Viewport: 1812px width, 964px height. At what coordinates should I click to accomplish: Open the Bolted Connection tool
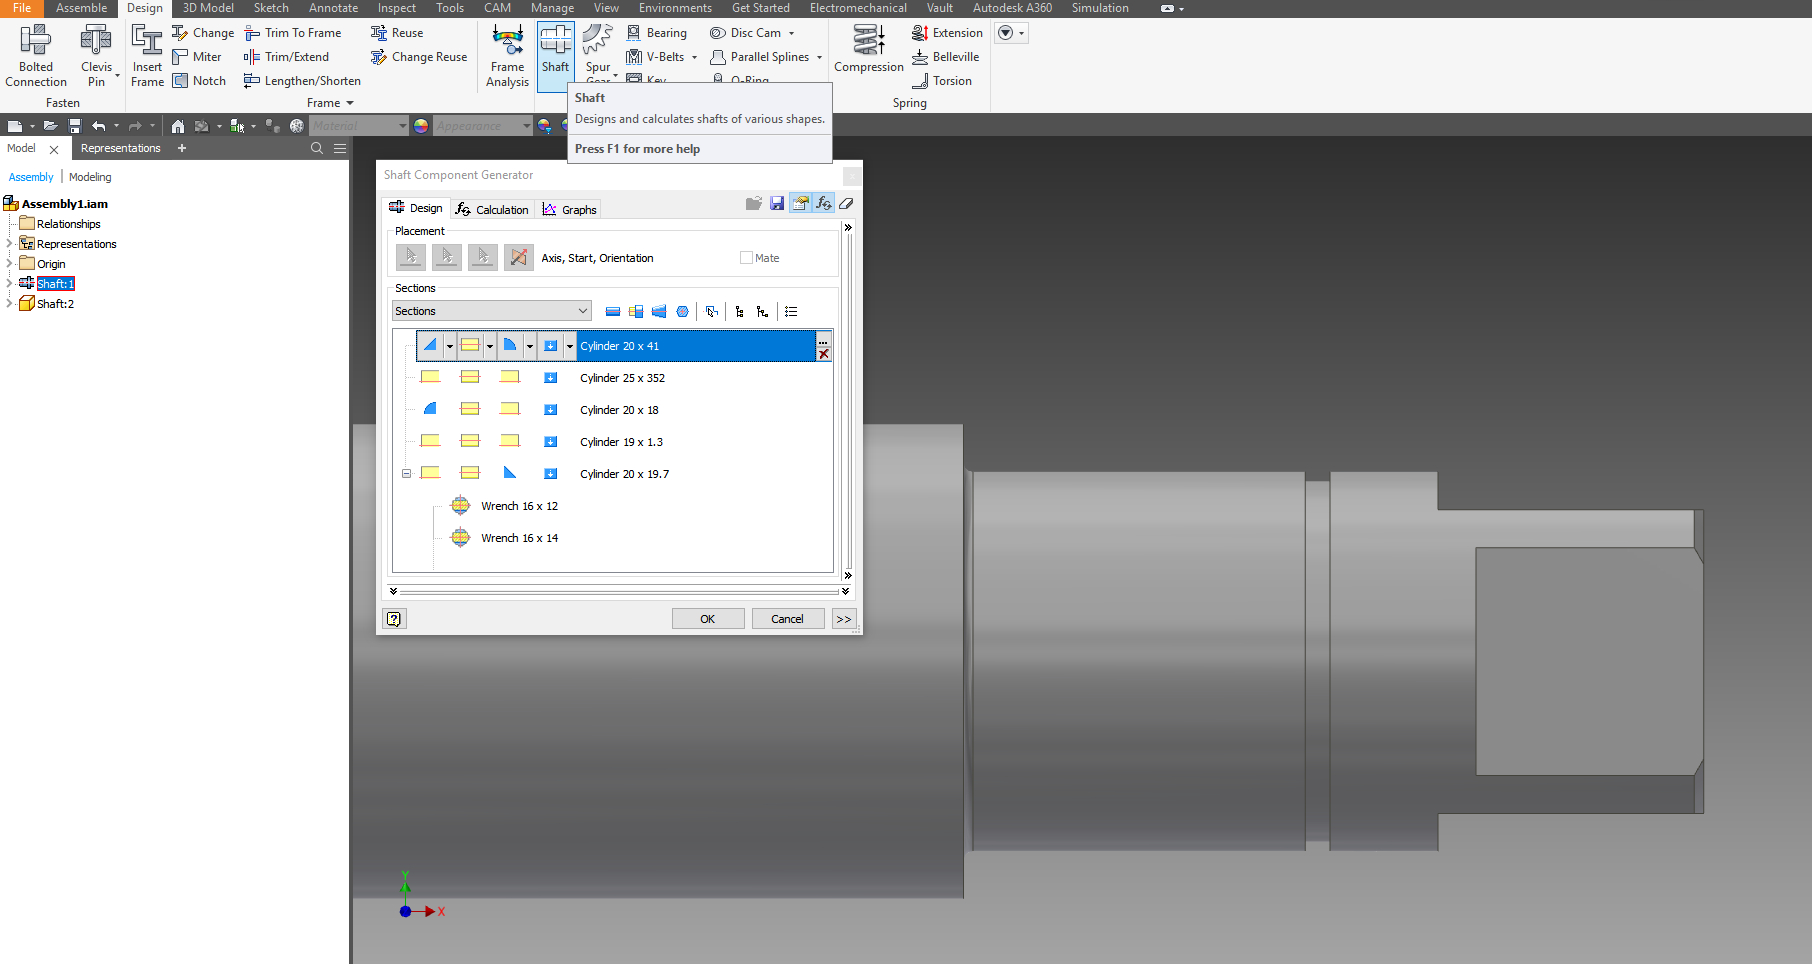tap(36, 56)
